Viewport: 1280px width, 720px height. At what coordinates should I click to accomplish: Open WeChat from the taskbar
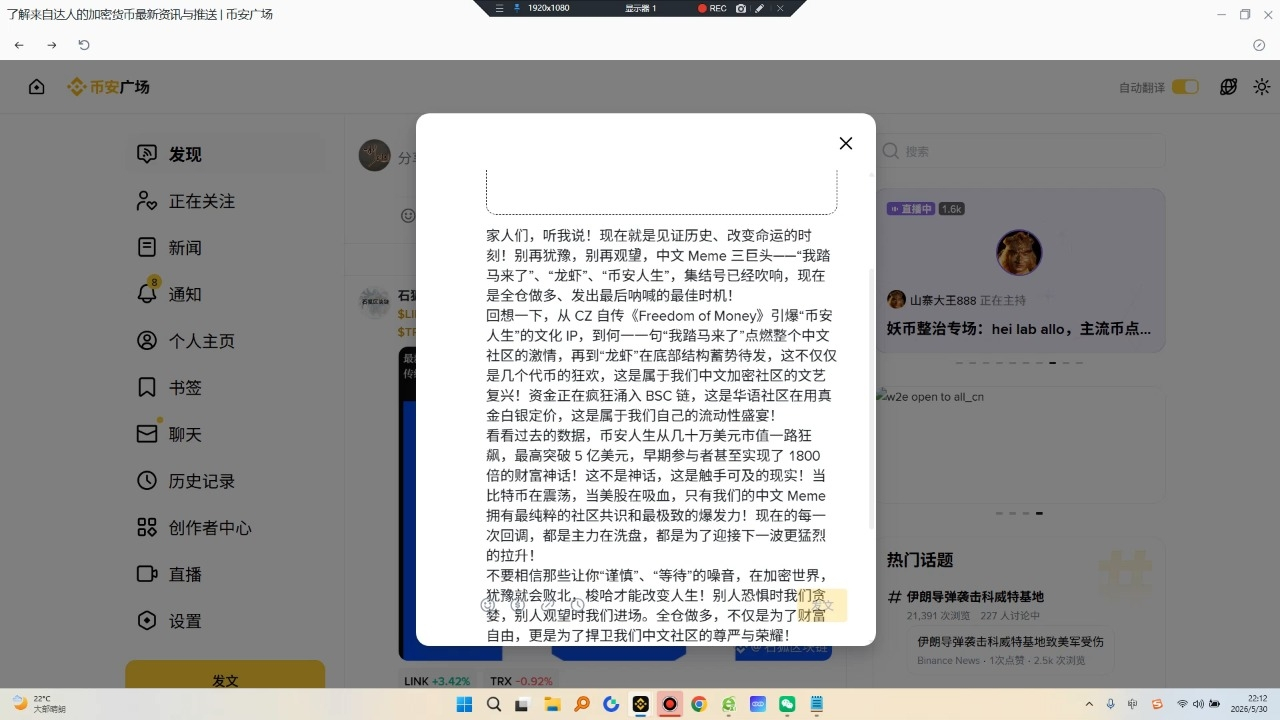pyautogui.click(x=787, y=704)
